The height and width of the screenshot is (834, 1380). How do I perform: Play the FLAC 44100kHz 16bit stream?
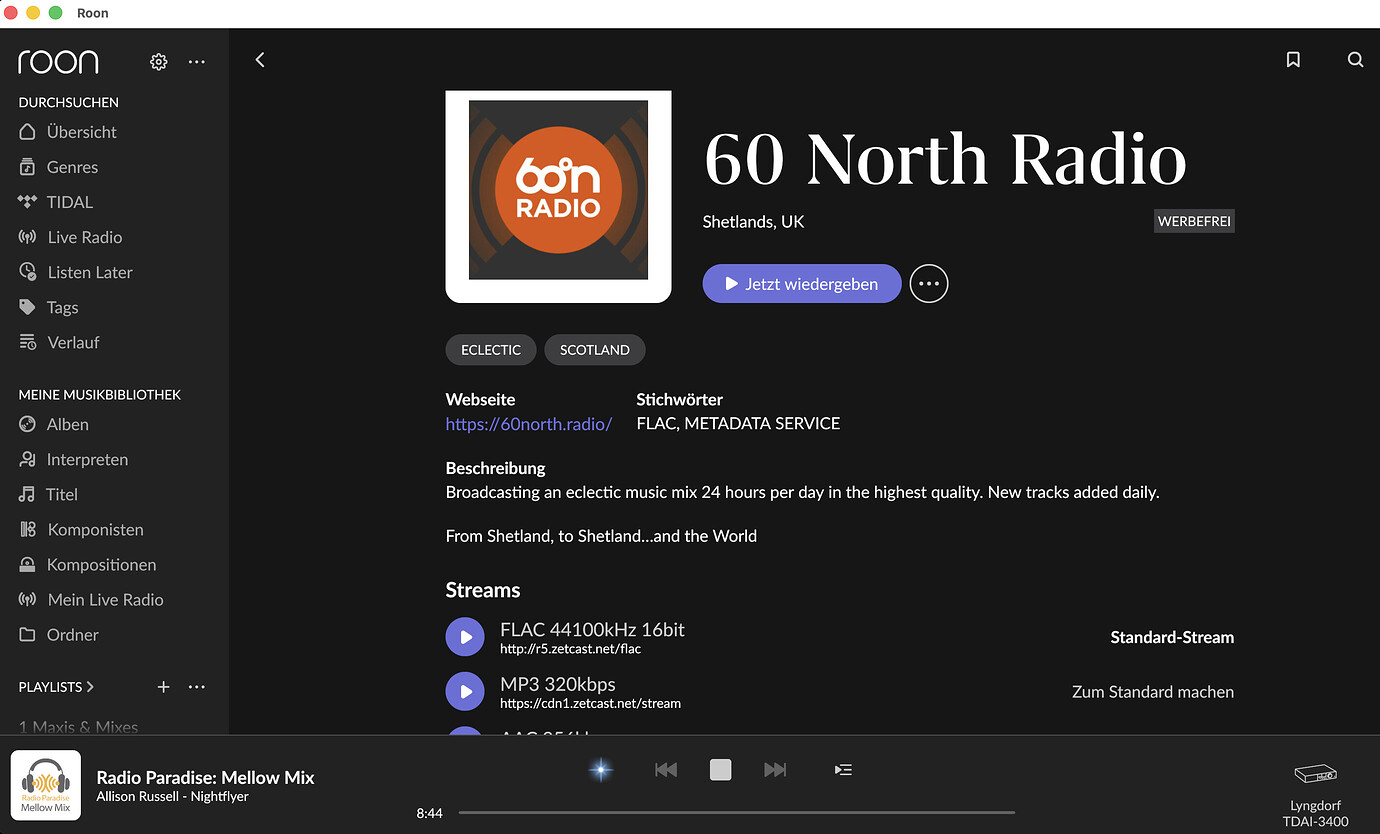(464, 637)
